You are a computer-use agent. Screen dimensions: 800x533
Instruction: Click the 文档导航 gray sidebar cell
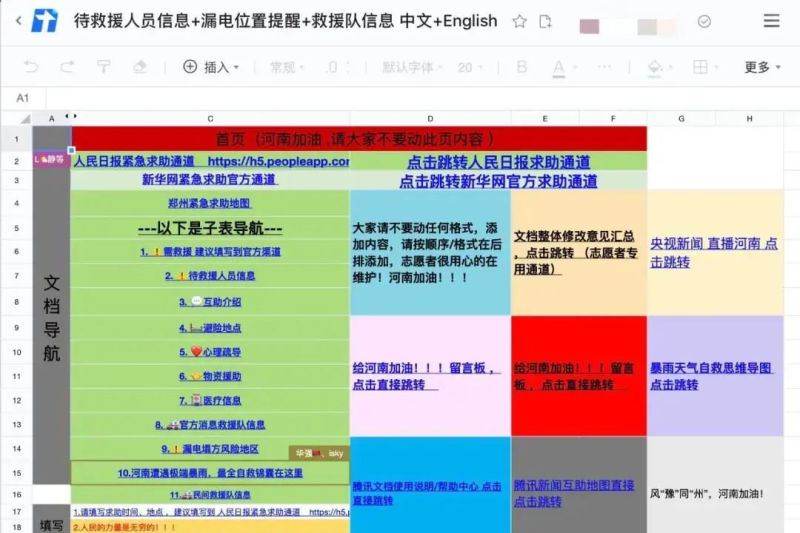click(x=52, y=318)
